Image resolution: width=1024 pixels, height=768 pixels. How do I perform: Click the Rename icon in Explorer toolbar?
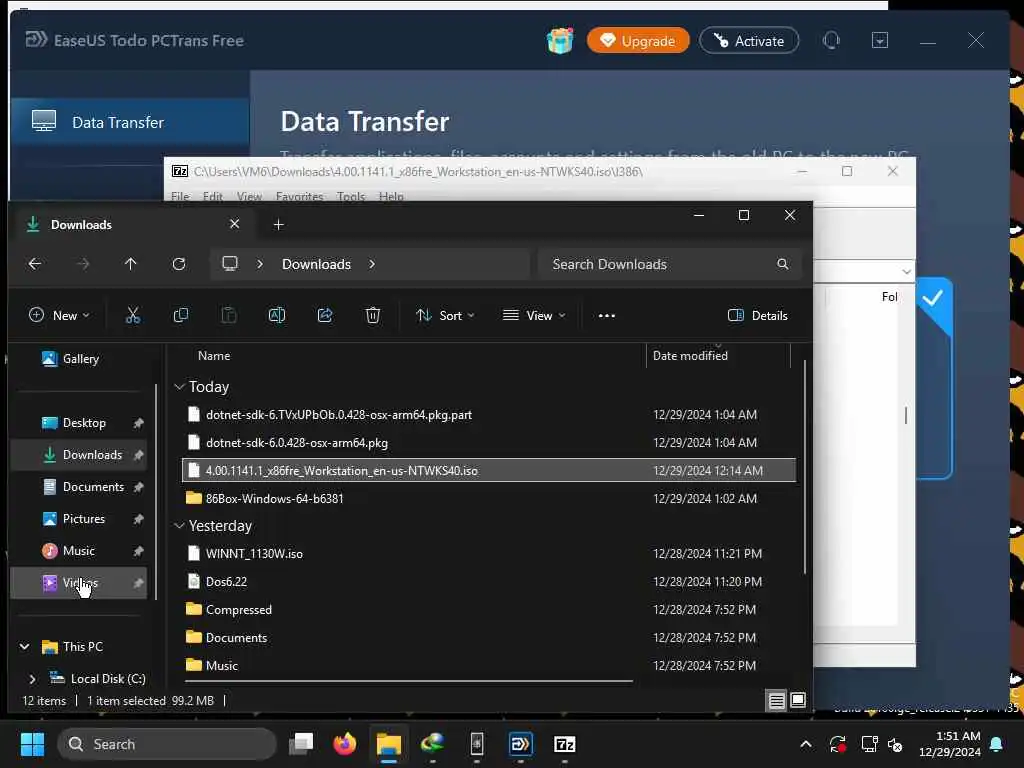click(277, 316)
